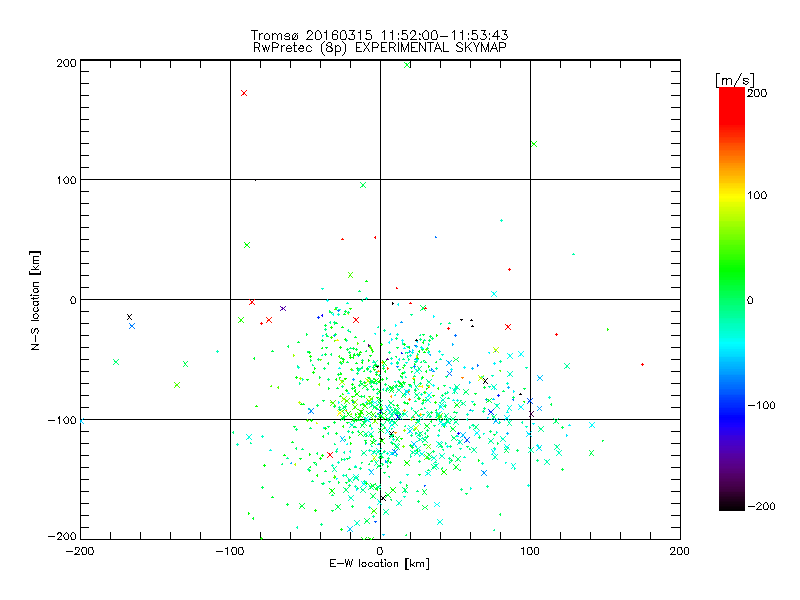
Task: Click the '-100' tick label on the E-W axis
Action: [x=231, y=551]
